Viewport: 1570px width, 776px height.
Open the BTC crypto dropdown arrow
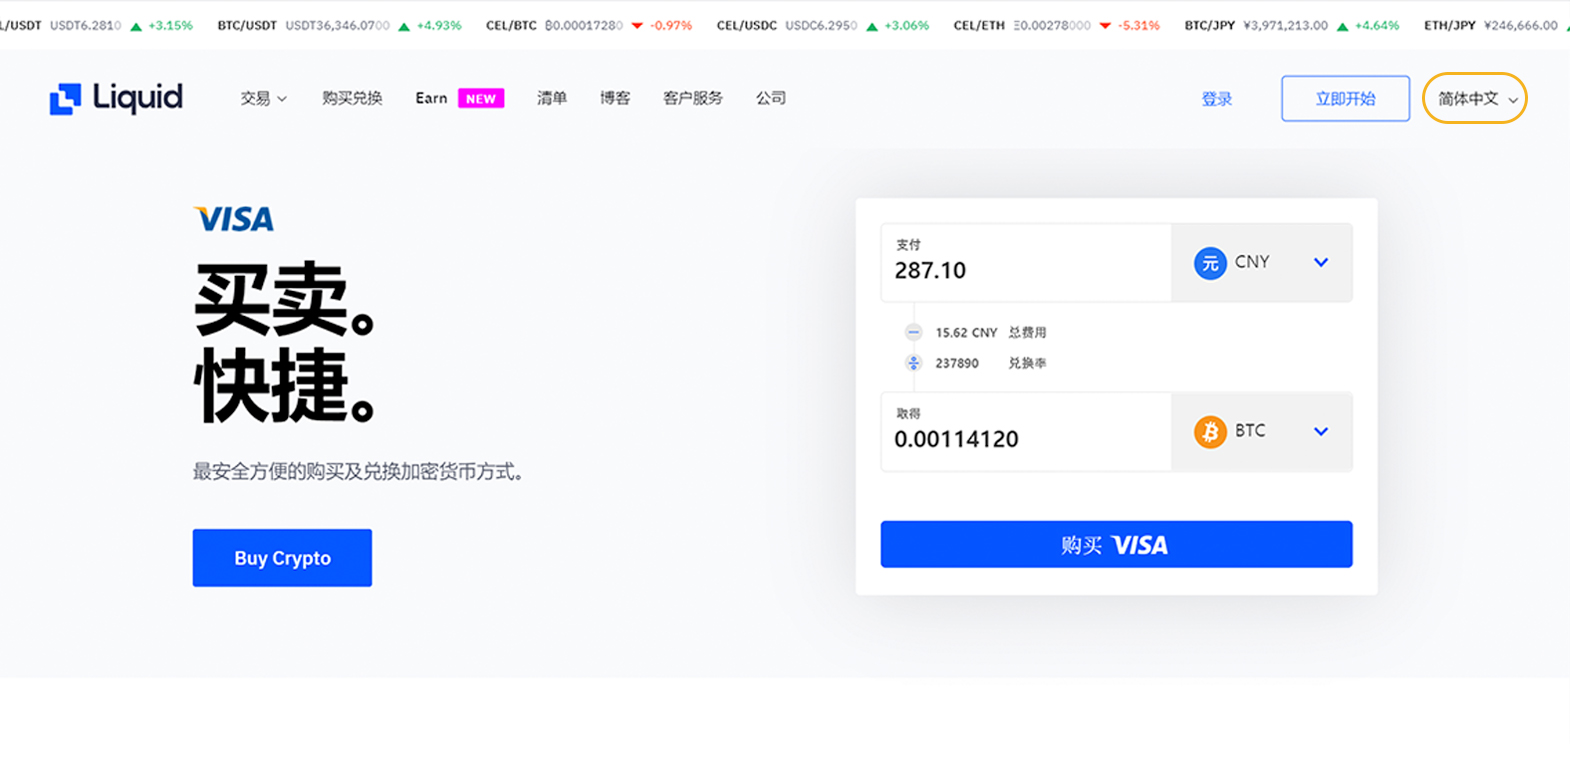pos(1321,431)
